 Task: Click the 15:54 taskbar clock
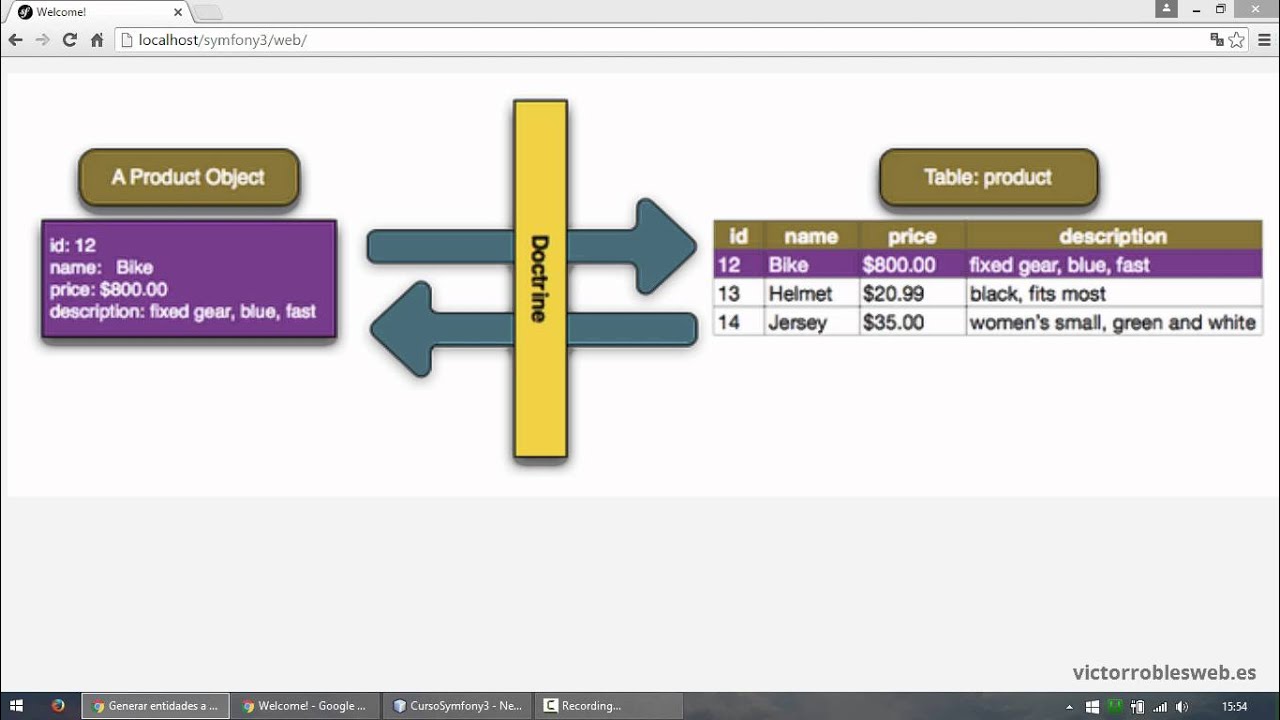tap(1235, 707)
